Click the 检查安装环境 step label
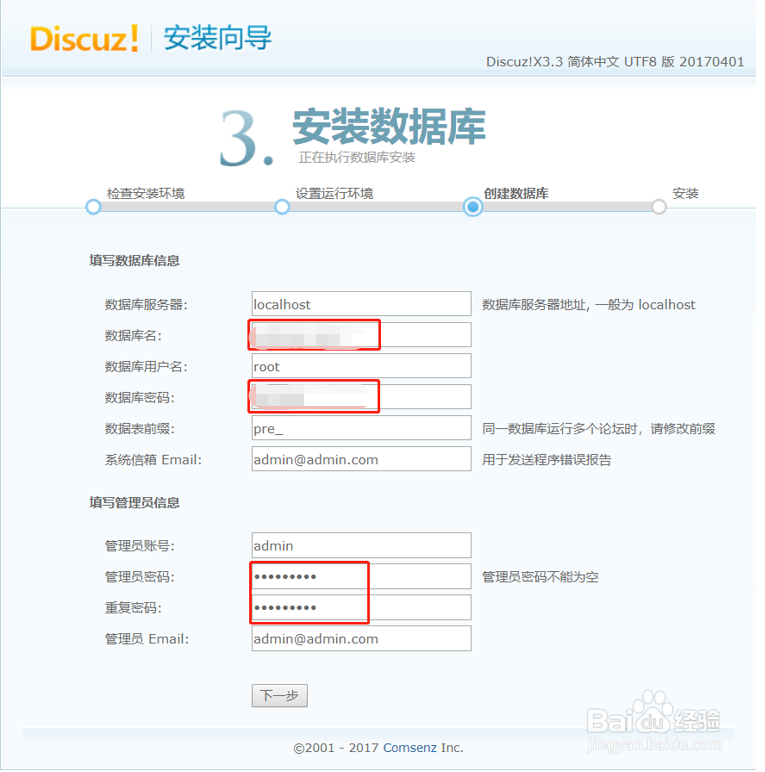765x772 pixels. click(146, 193)
